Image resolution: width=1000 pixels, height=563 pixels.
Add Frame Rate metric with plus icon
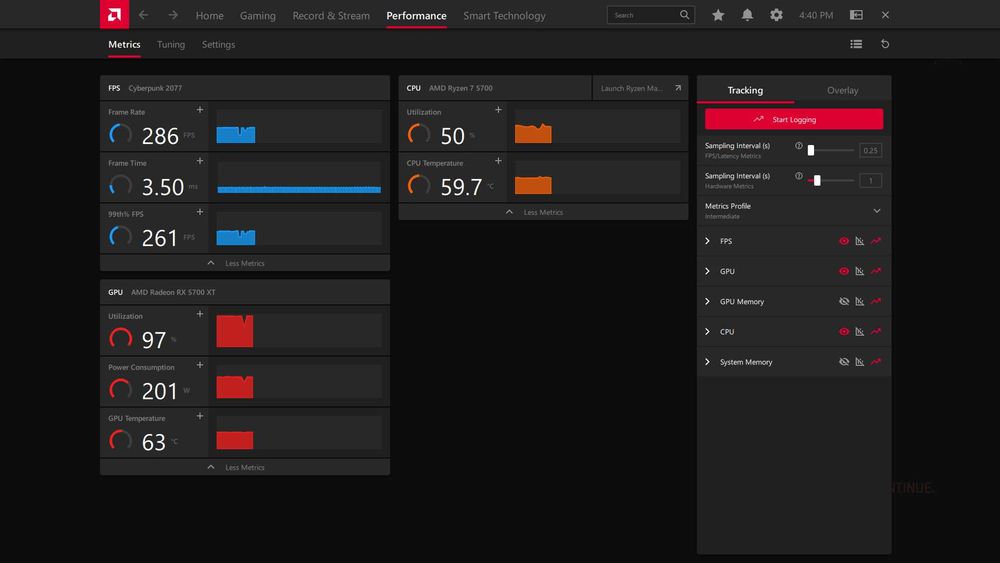pyautogui.click(x=200, y=110)
